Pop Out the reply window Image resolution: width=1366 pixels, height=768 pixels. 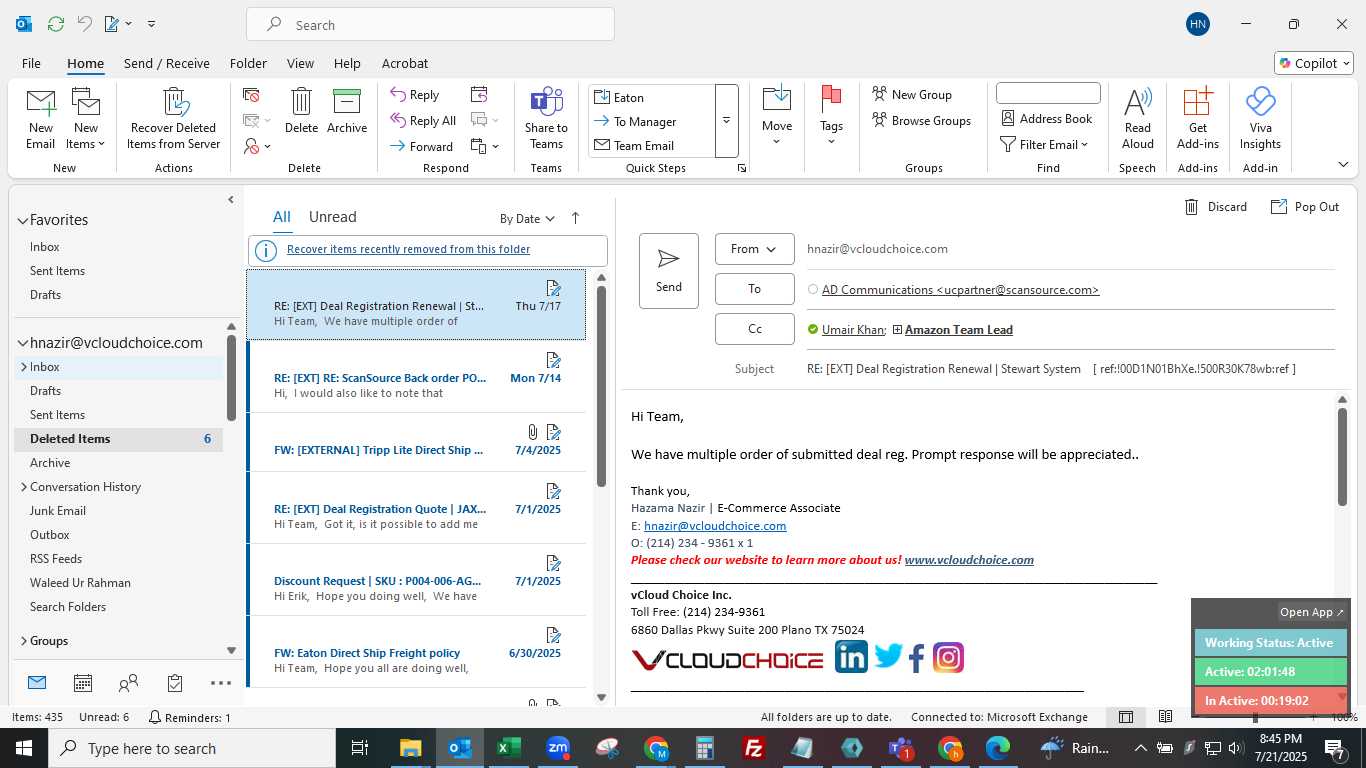[x=1305, y=207]
